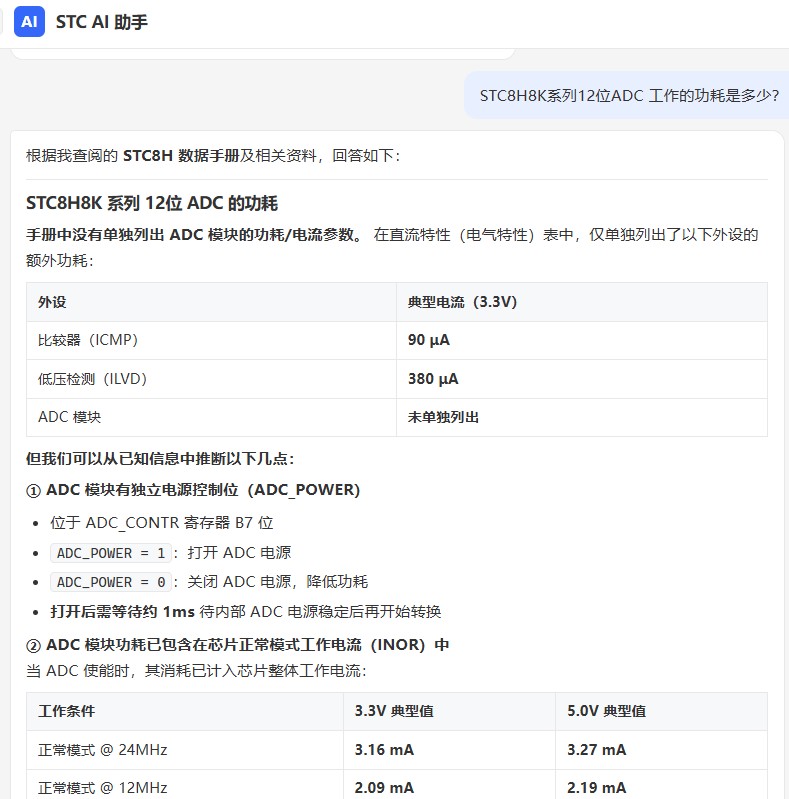The width and height of the screenshot is (789, 799).
Task: Select the 2.19 mA value
Action: click(x=596, y=788)
